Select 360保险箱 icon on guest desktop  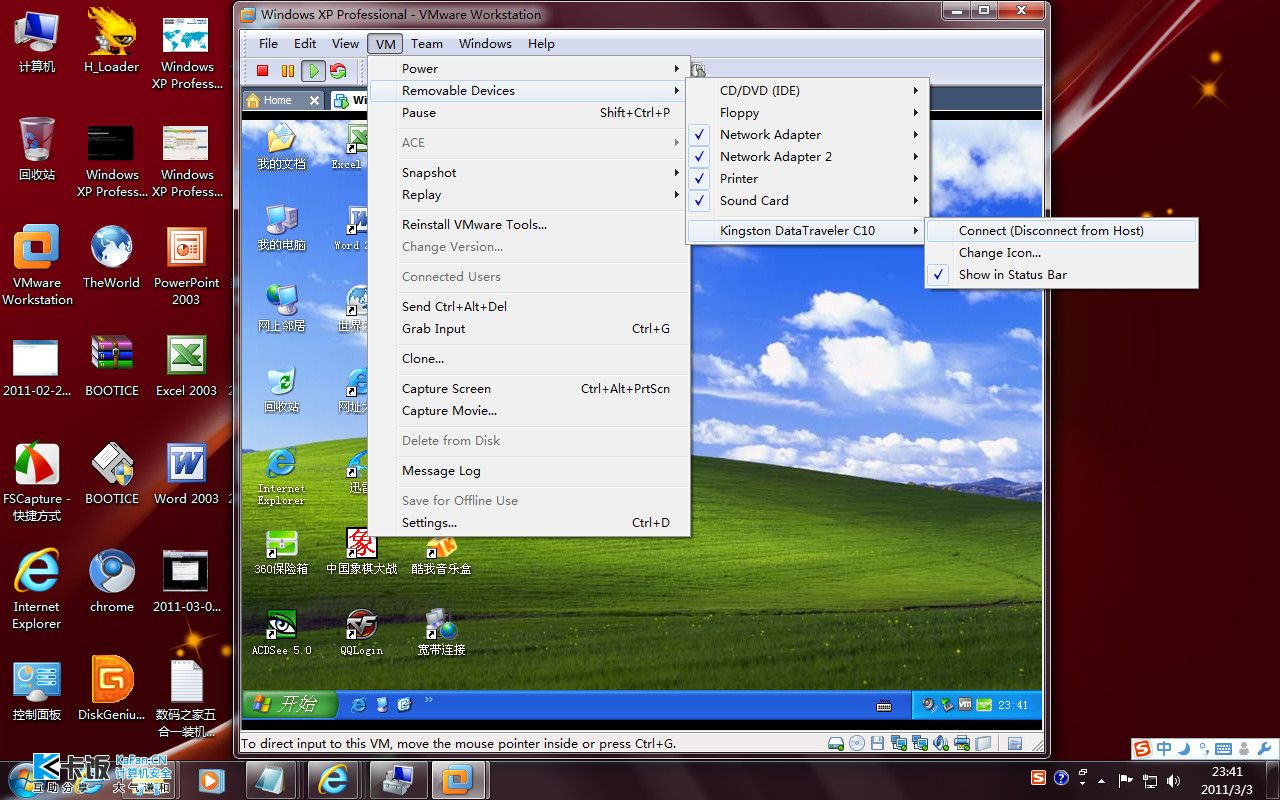[x=281, y=552]
